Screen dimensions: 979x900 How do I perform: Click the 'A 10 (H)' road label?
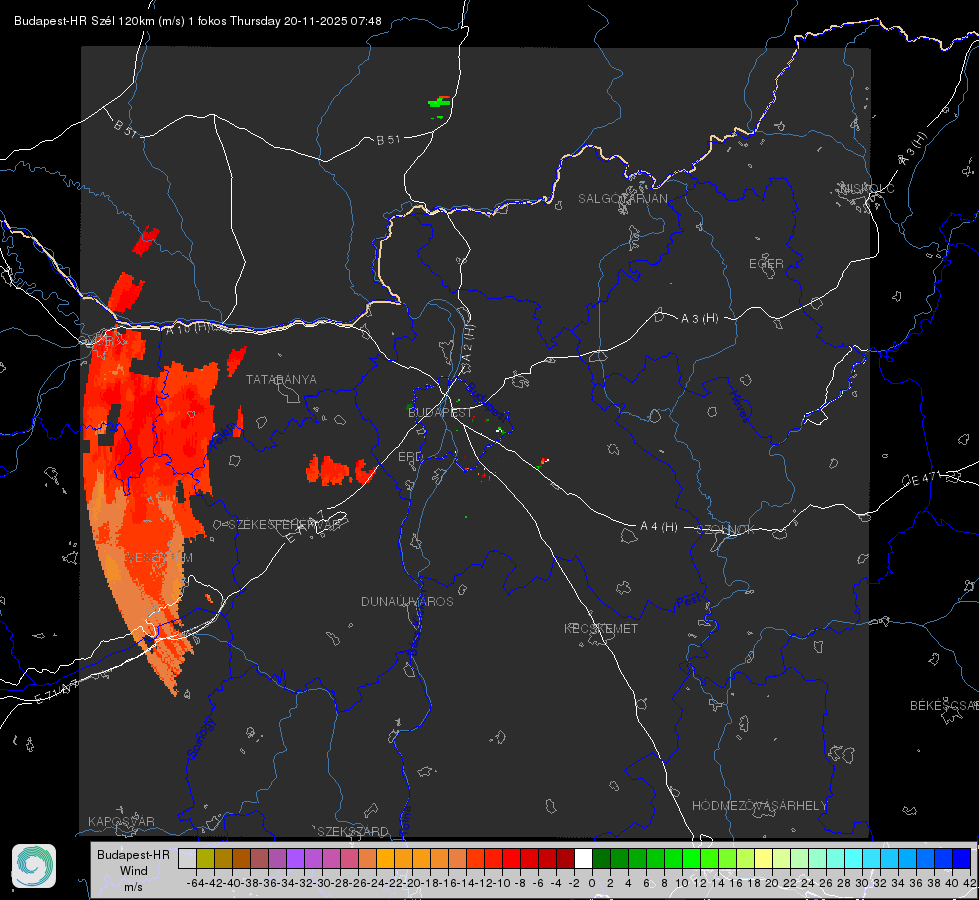click(x=190, y=327)
